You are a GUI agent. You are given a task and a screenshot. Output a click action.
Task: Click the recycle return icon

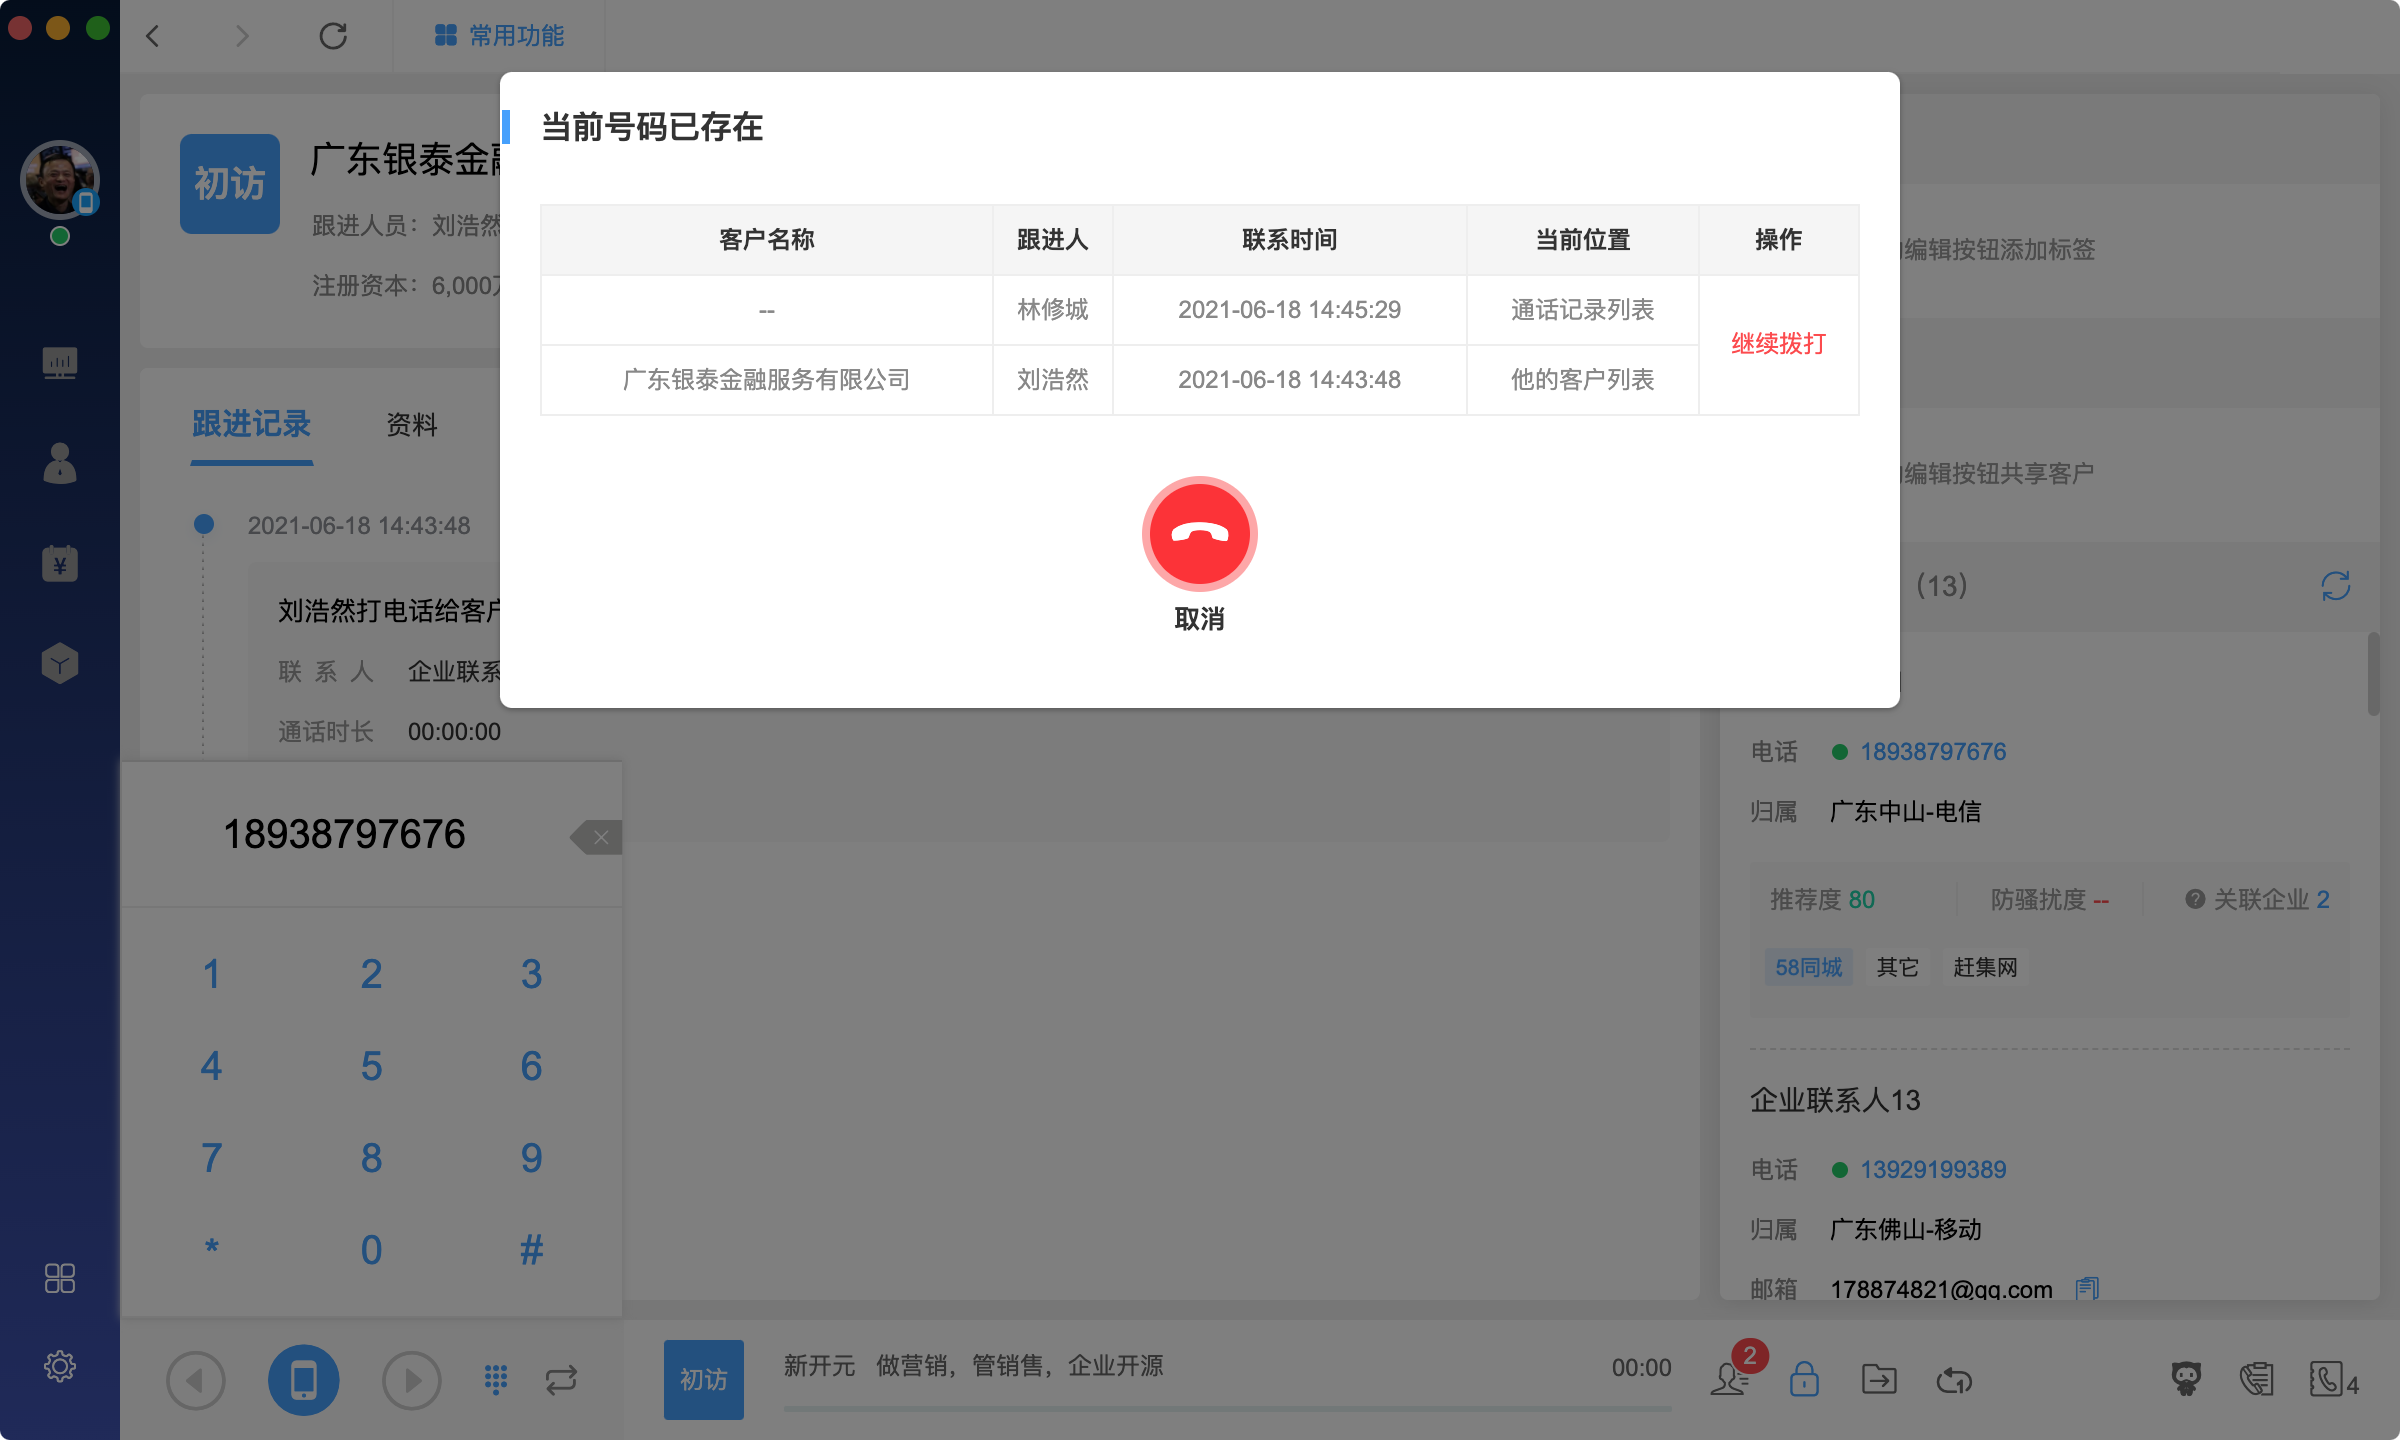[x=1954, y=1380]
